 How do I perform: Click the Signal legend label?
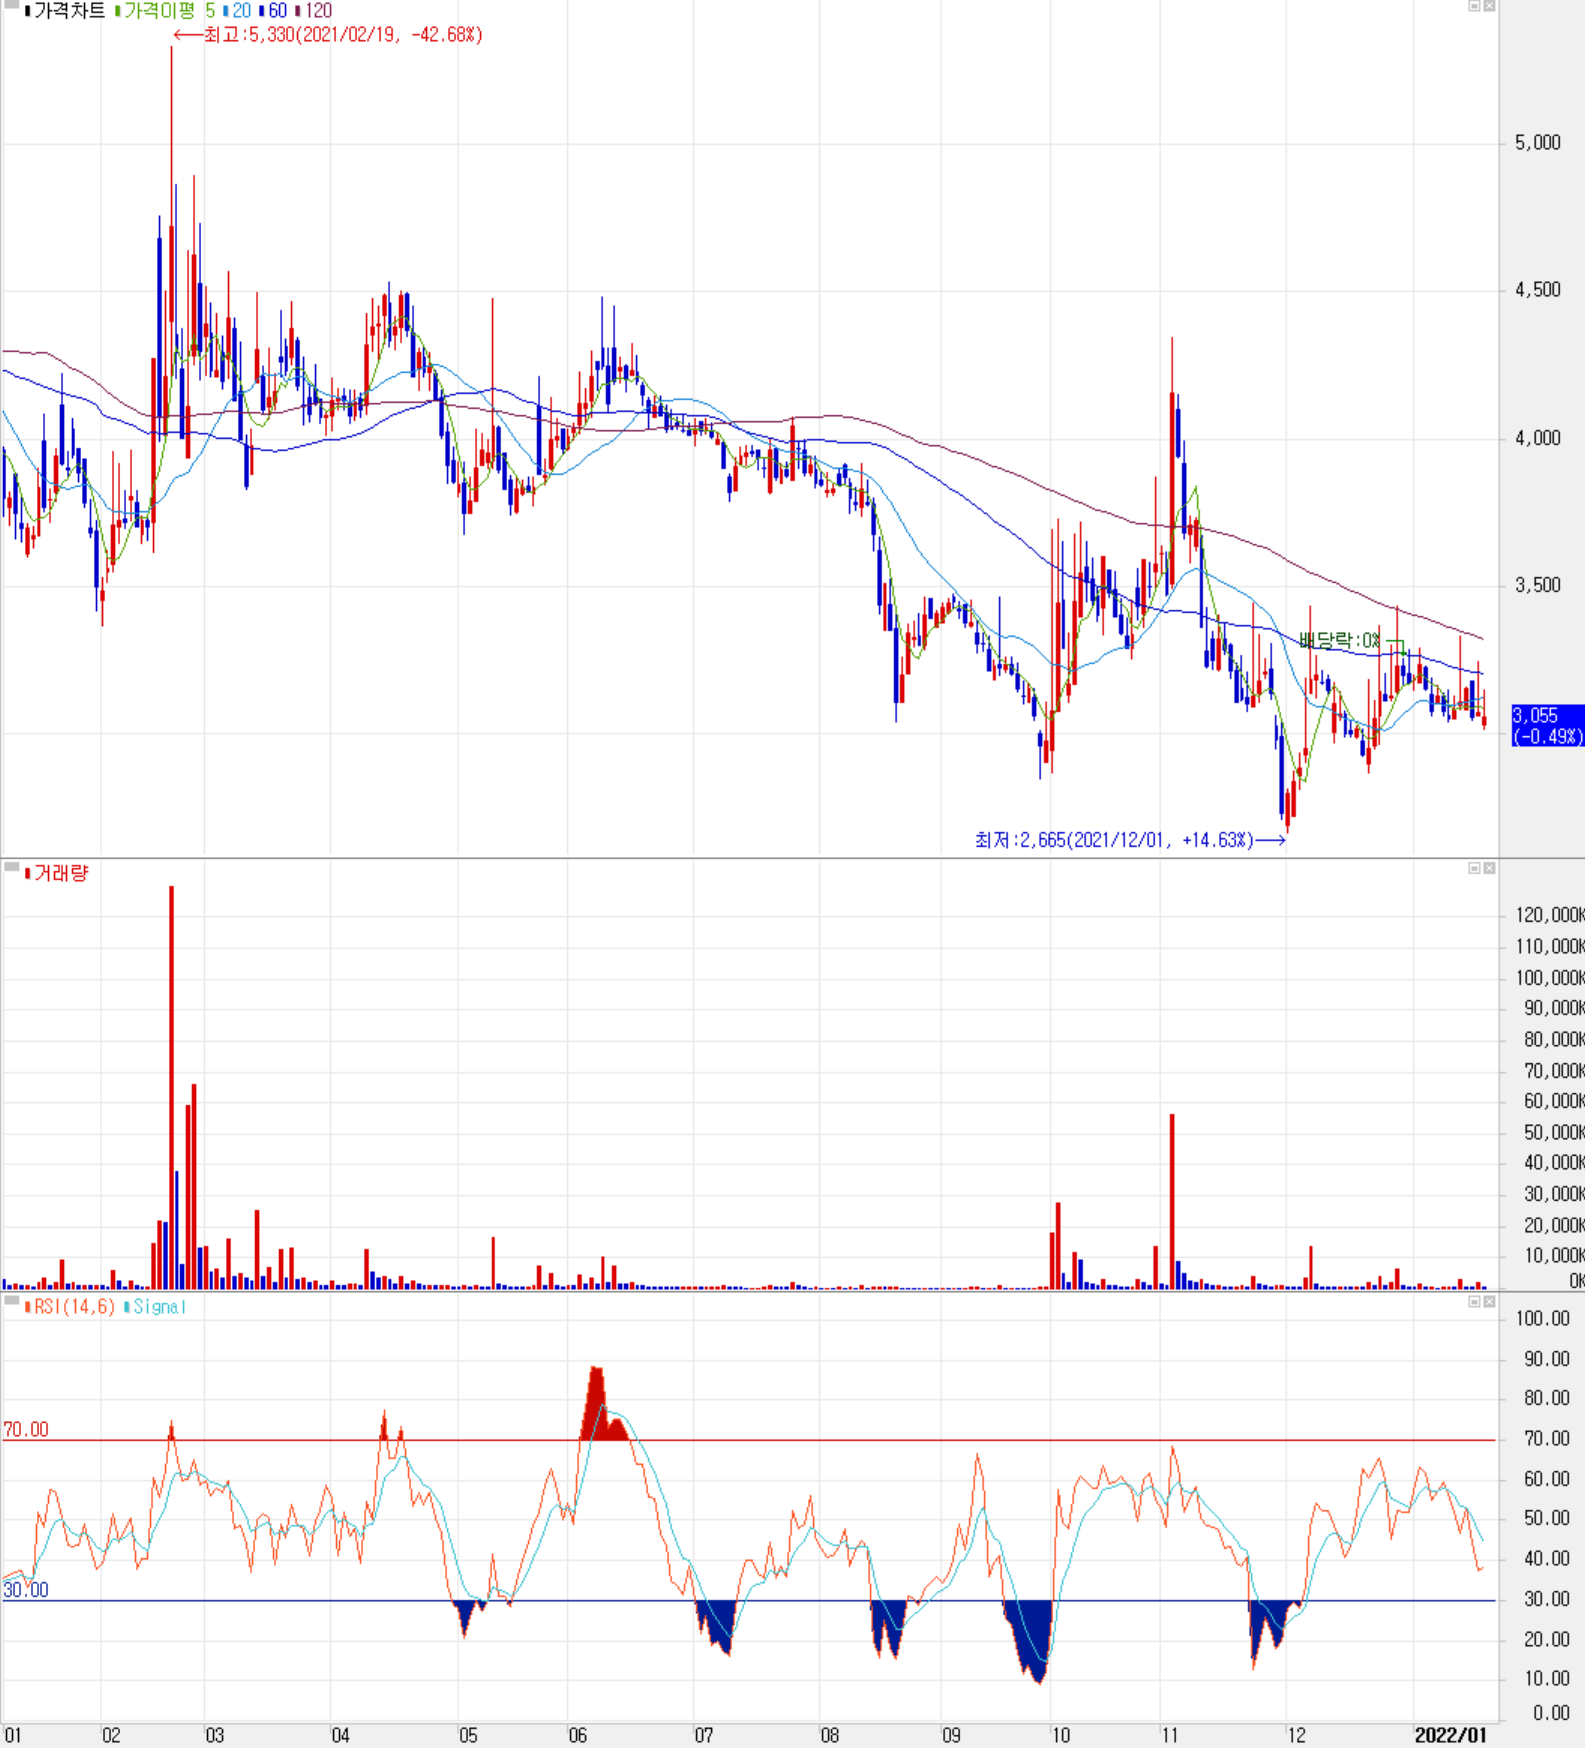click(x=155, y=1307)
